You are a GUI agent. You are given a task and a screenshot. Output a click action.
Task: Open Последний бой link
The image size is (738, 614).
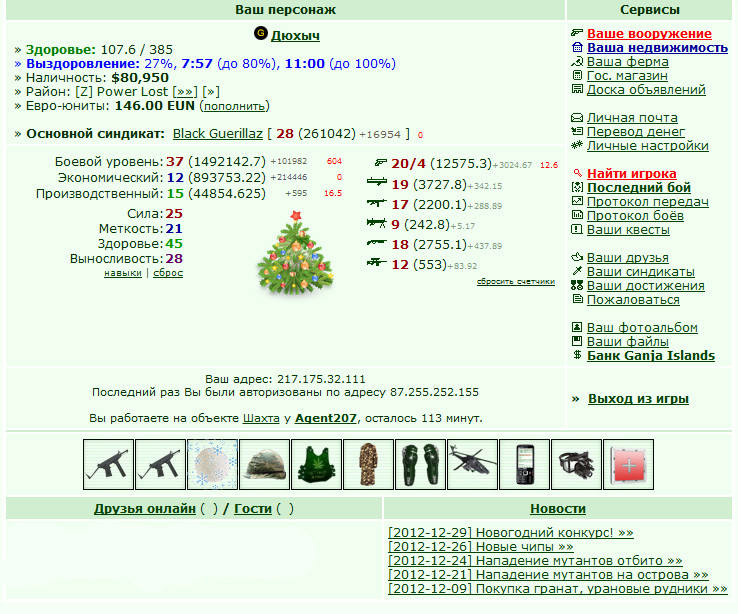pyautogui.click(x=639, y=187)
